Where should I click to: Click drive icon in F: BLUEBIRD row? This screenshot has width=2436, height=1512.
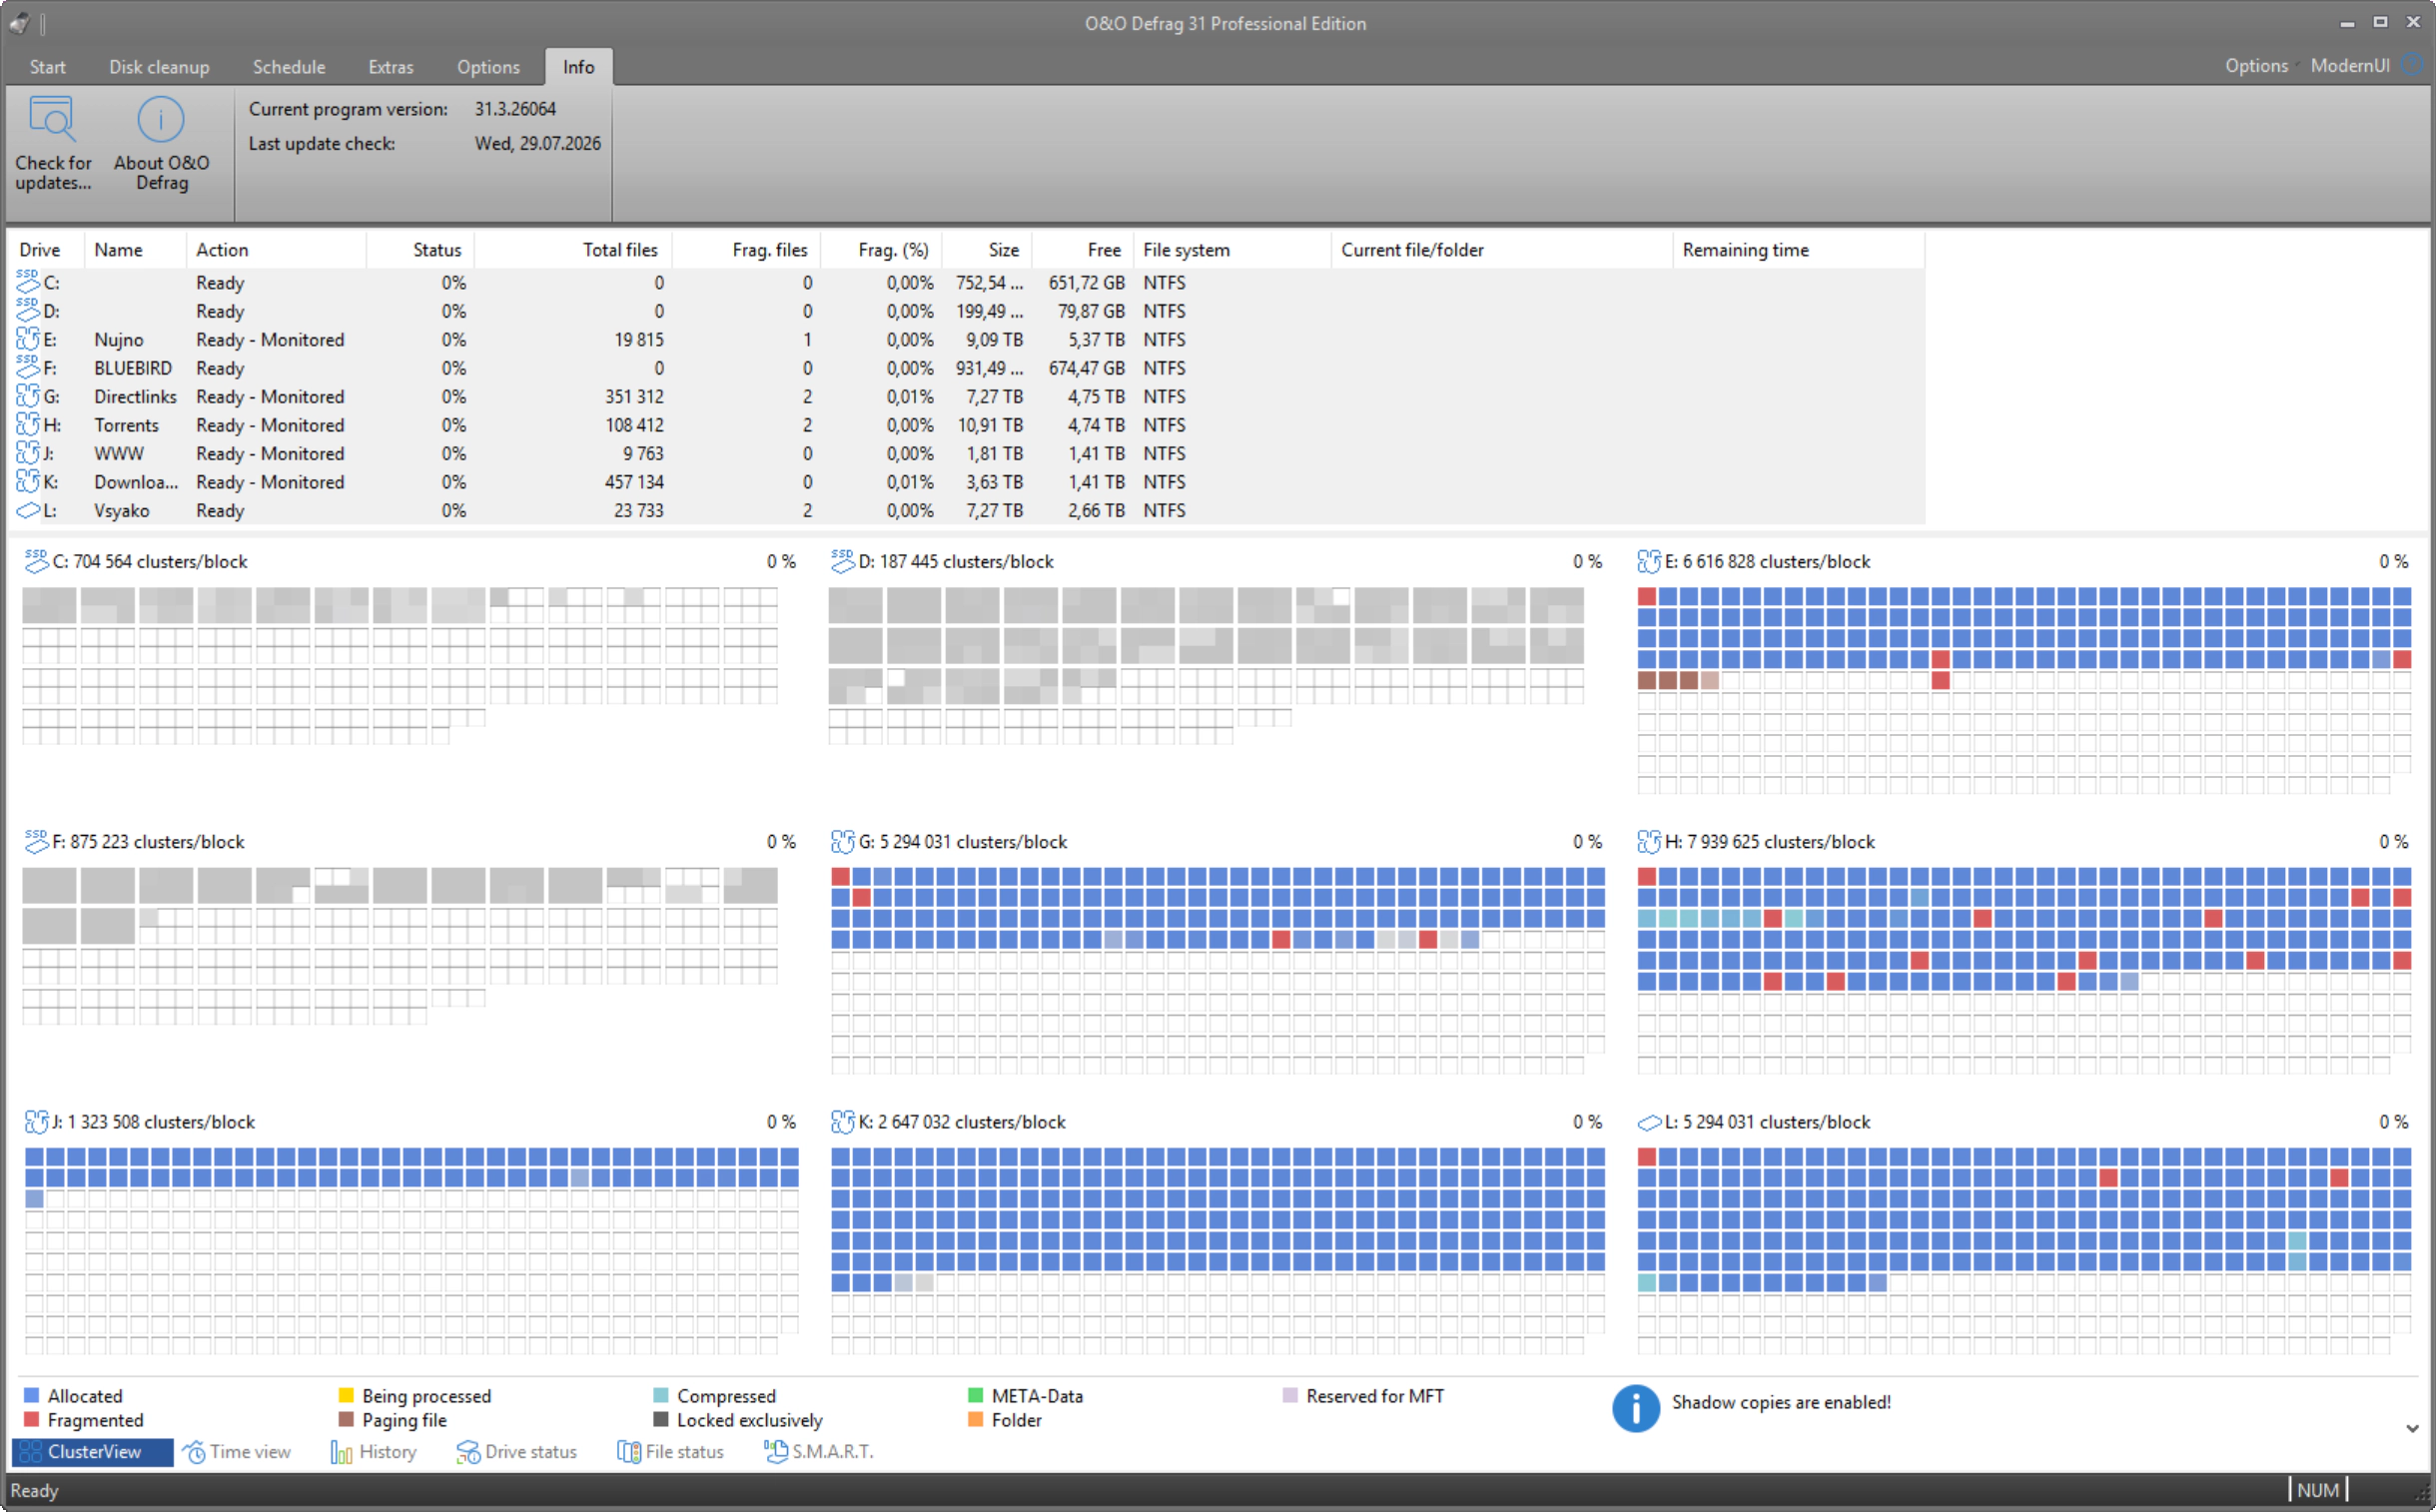click(x=28, y=367)
